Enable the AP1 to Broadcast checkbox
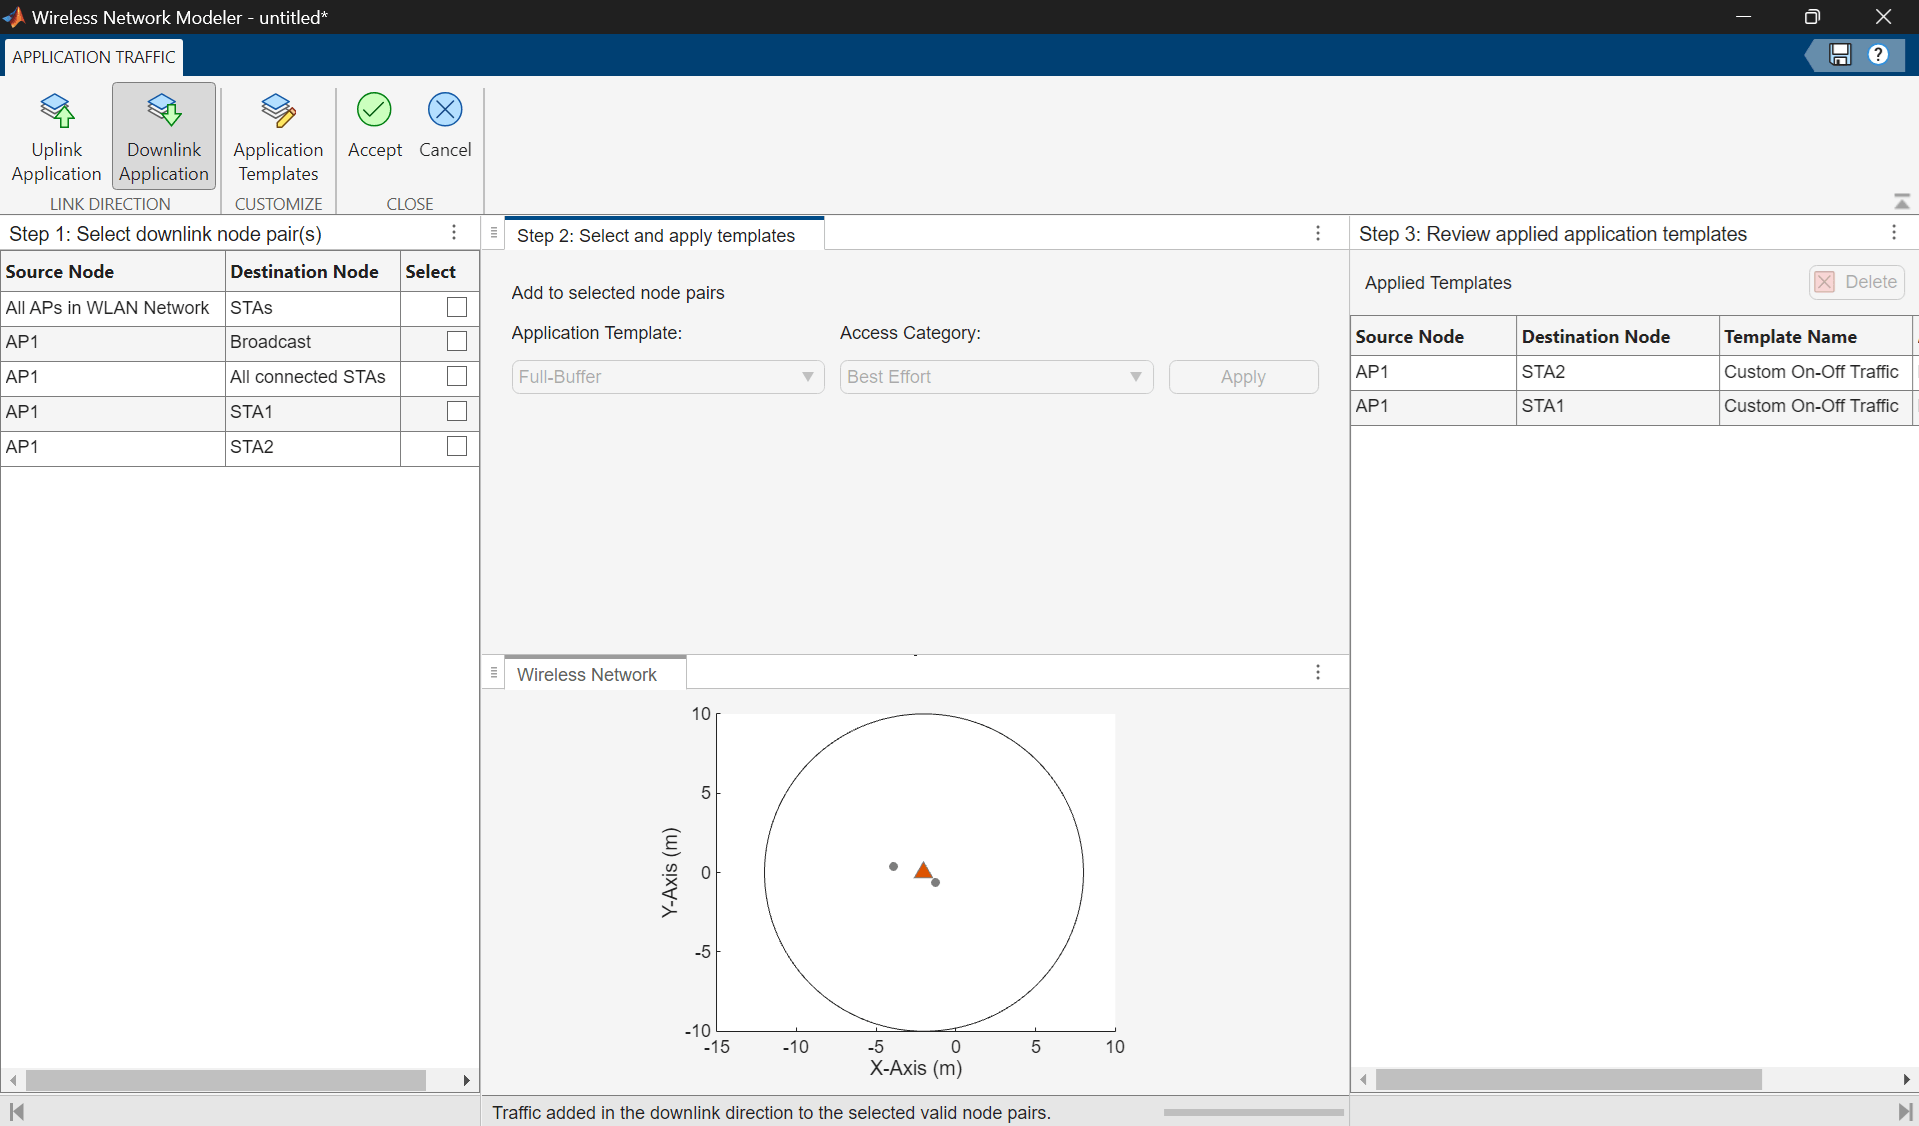The height and width of the screenshot is (1126, 1919). pos(457,342)
